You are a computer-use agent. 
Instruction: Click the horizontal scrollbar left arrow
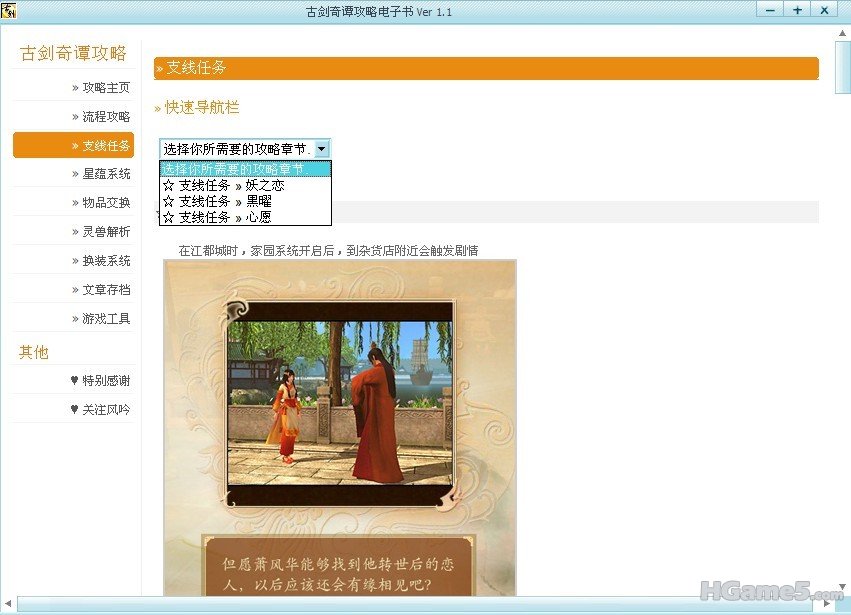click(x=8, y=604)
